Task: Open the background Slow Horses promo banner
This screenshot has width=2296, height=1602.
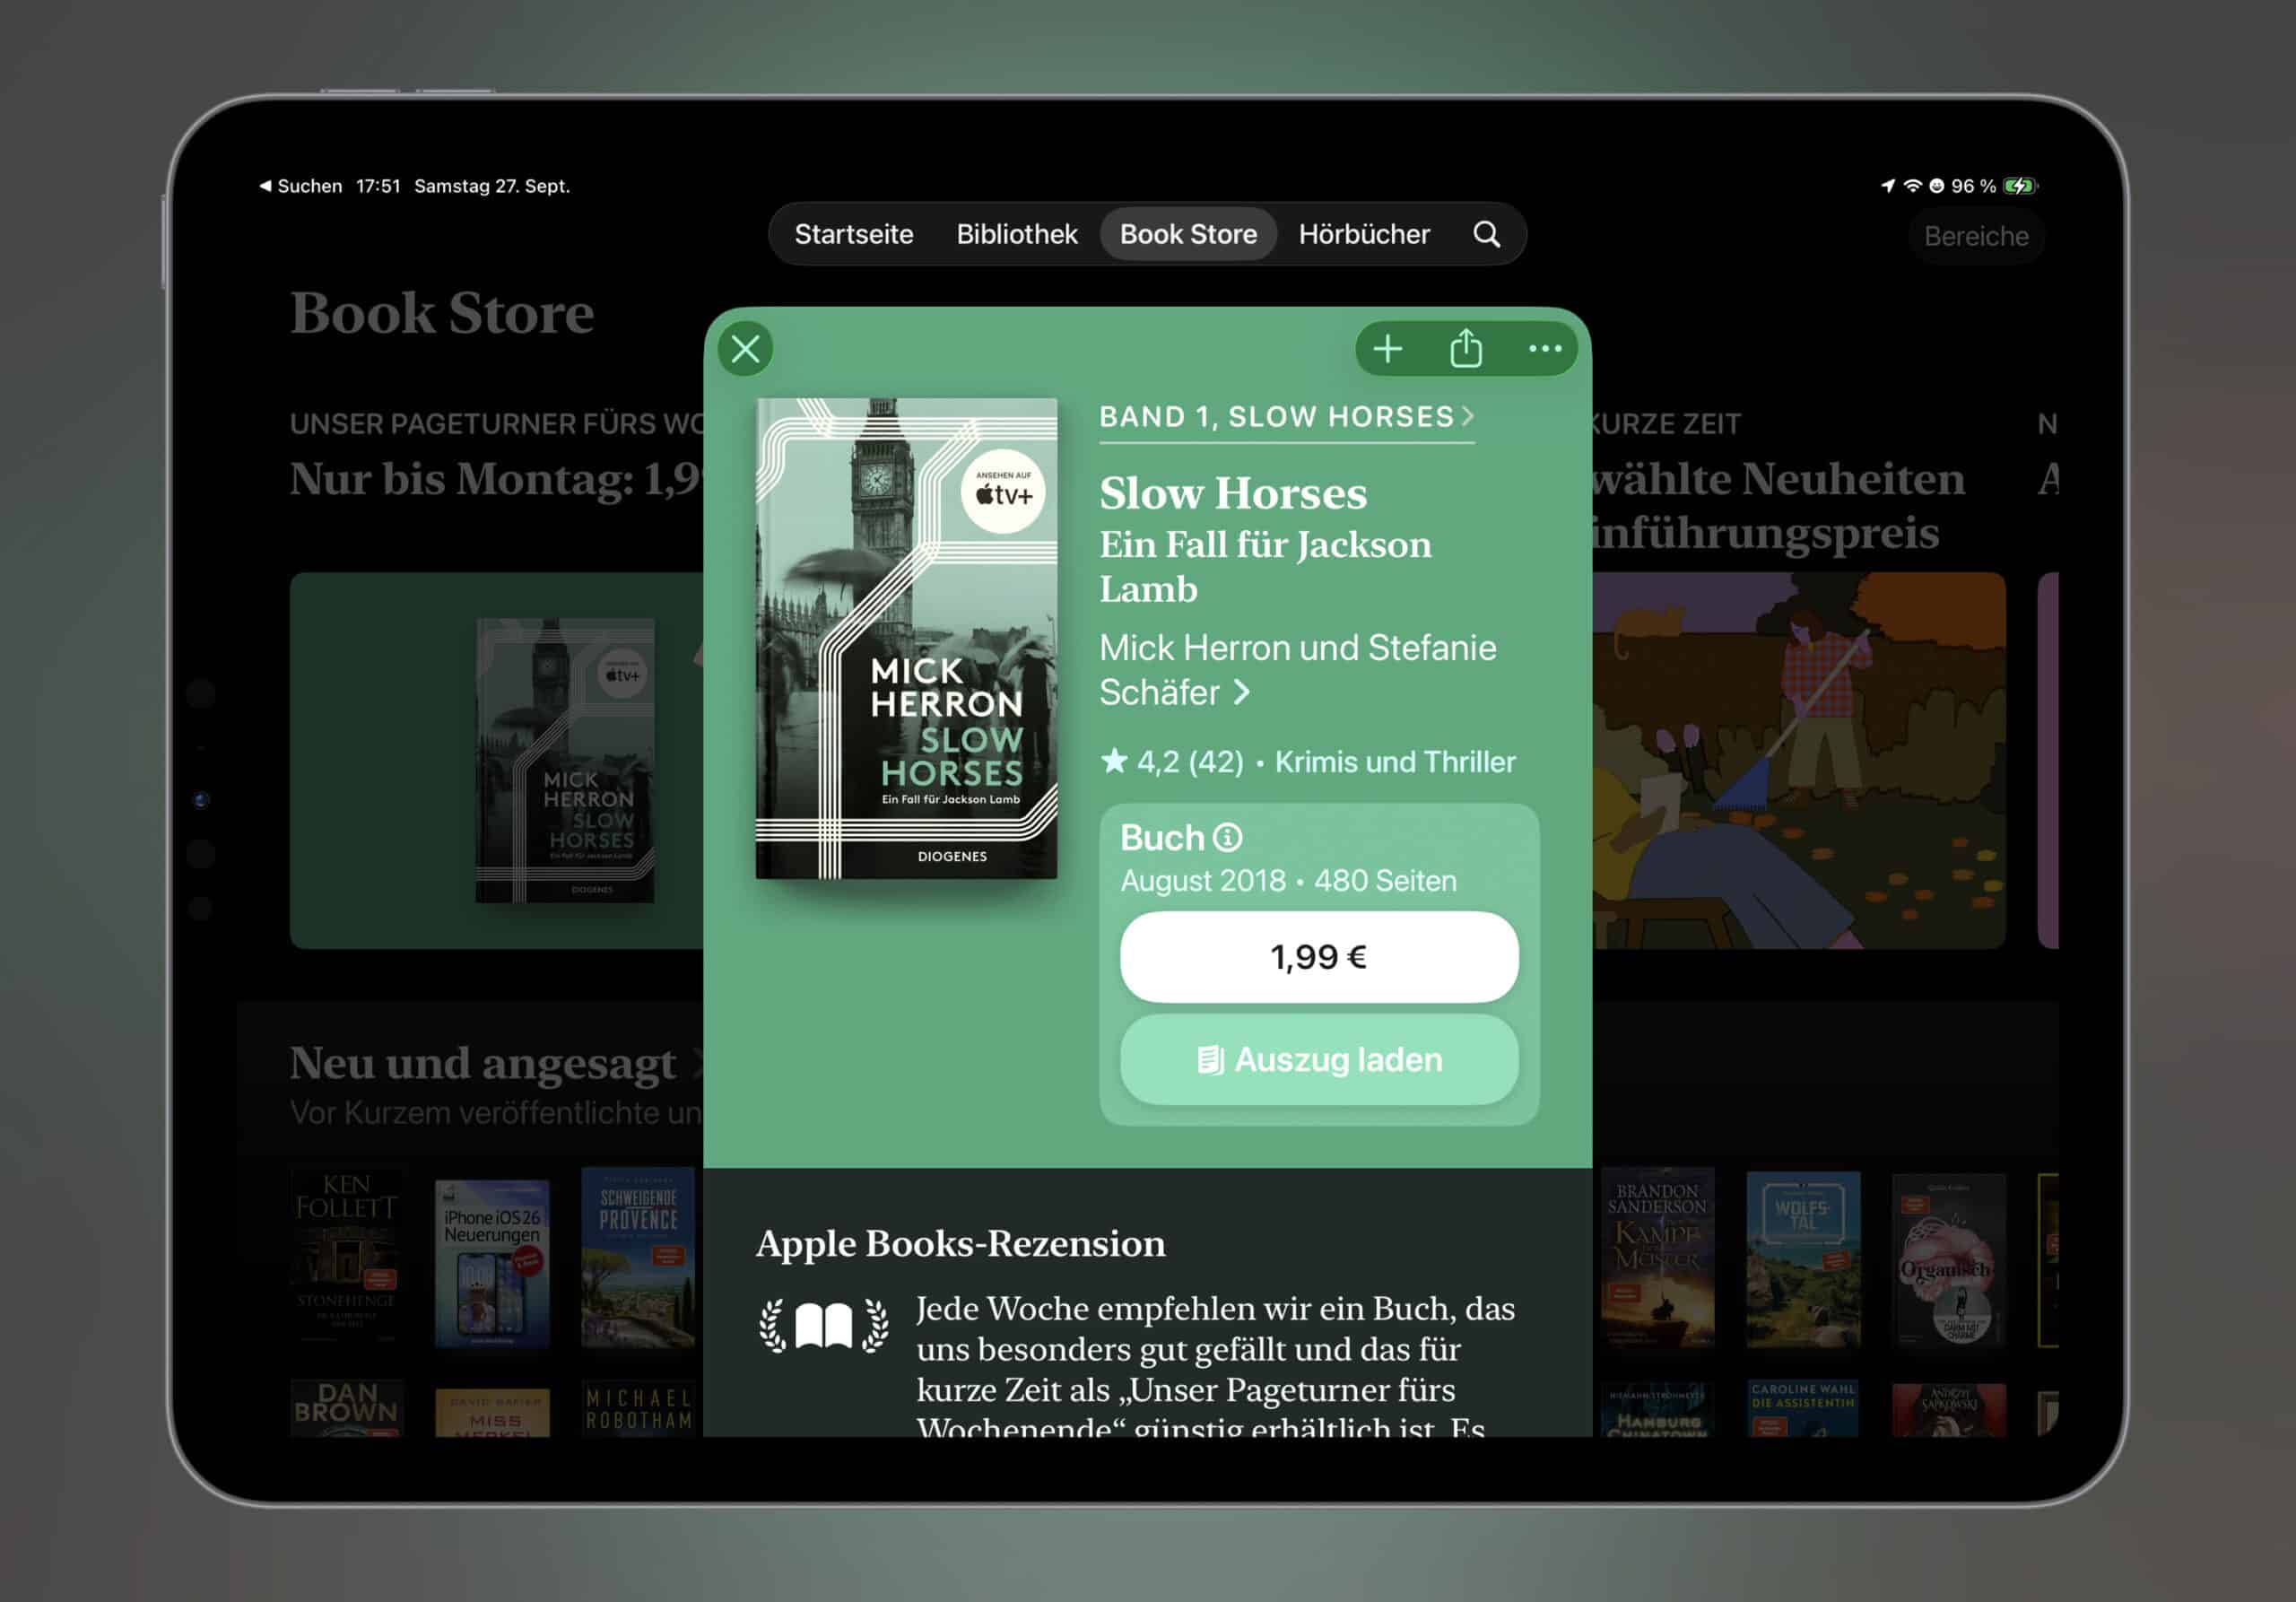Action: click(x=497, y=760)
